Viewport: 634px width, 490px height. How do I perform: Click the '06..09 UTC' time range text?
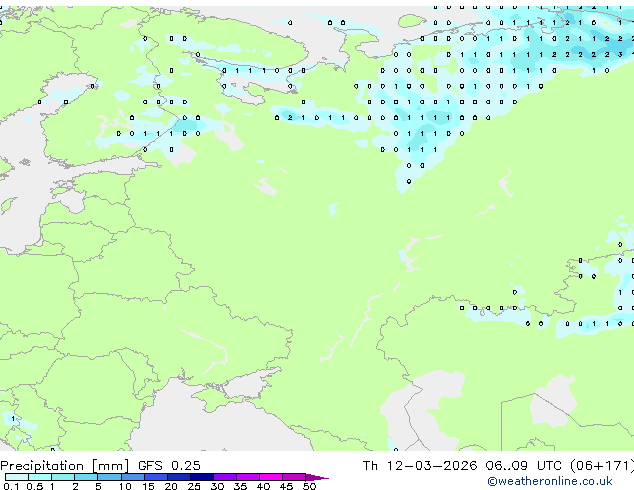point(524,466)
